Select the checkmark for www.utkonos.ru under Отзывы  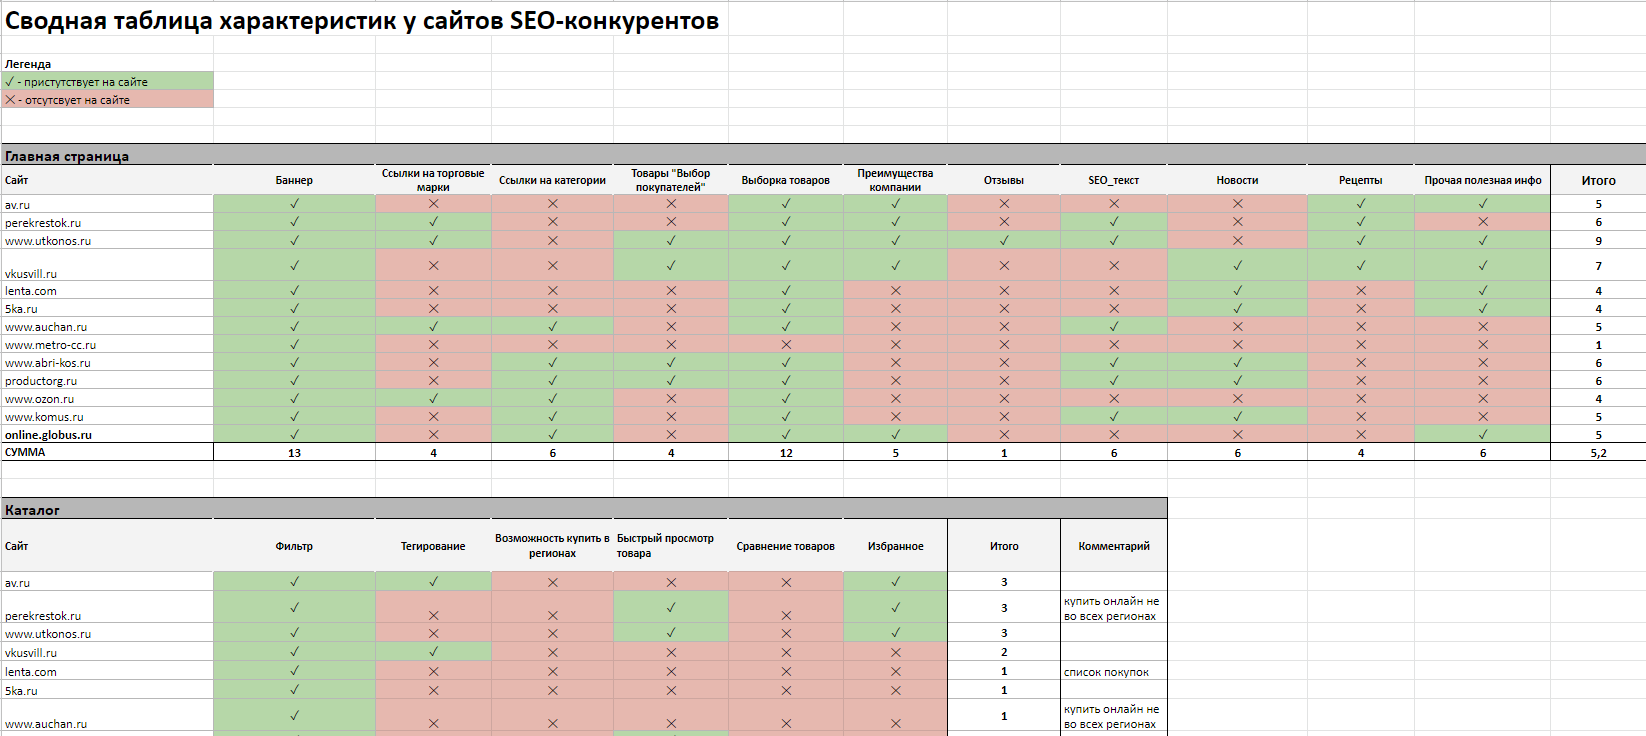coord(1004,241)
